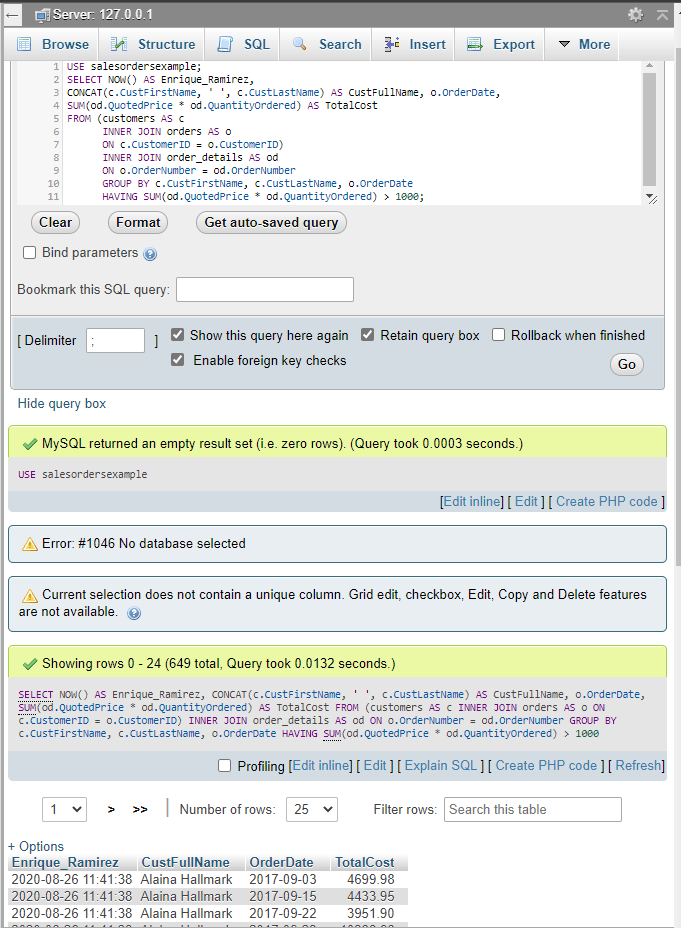Click Get auto-saved query button

(271, 223)
